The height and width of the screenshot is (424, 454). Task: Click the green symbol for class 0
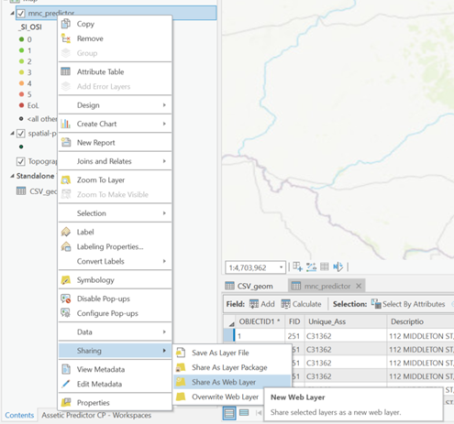21,39
